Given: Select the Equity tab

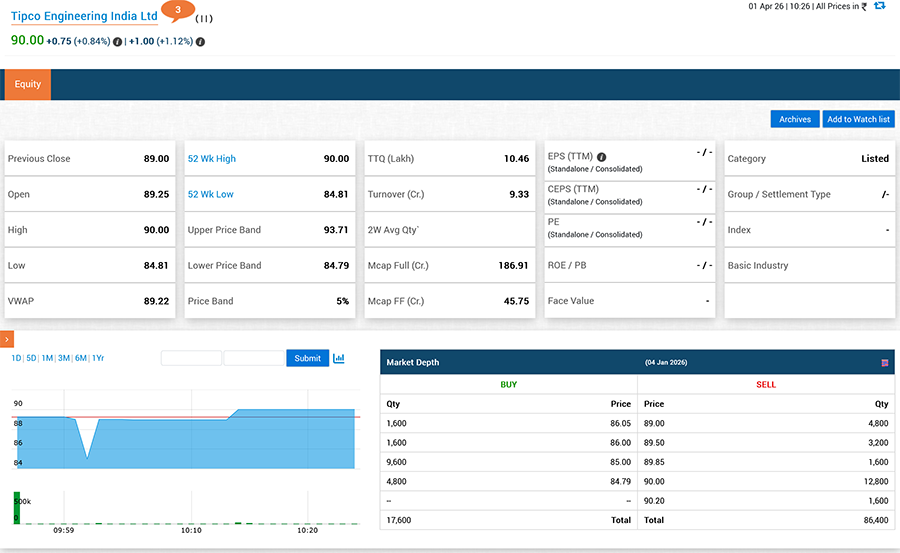Looking at the screenshot, I should point(28,84).
